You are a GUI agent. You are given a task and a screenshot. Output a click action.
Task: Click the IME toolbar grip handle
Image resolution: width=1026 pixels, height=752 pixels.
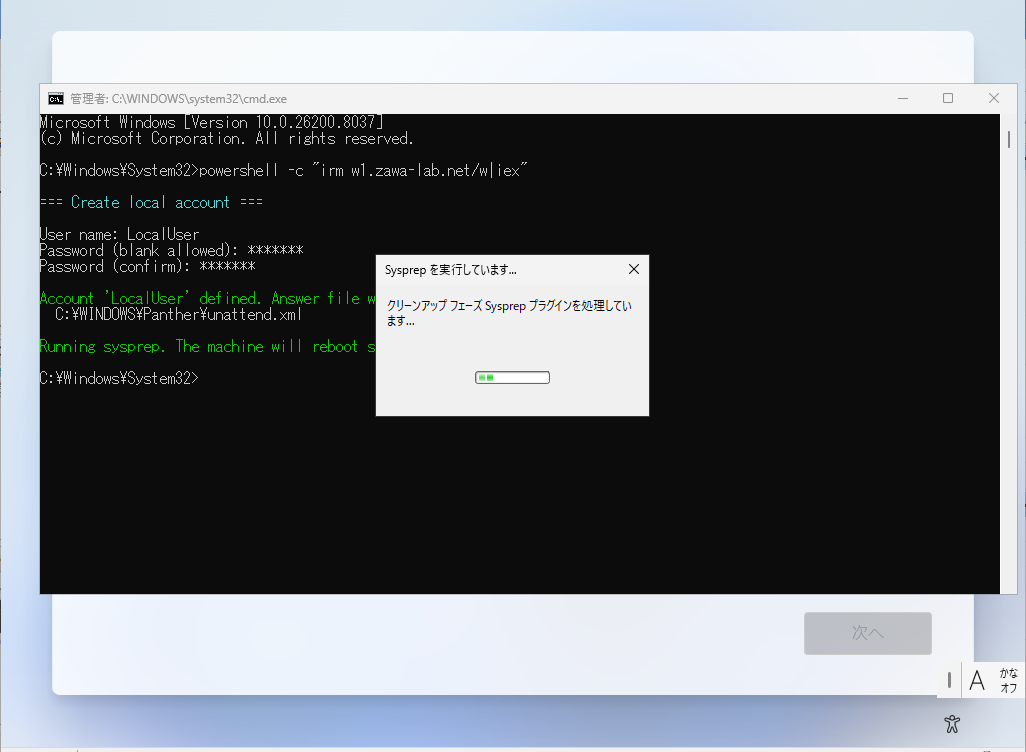point(949,681)
